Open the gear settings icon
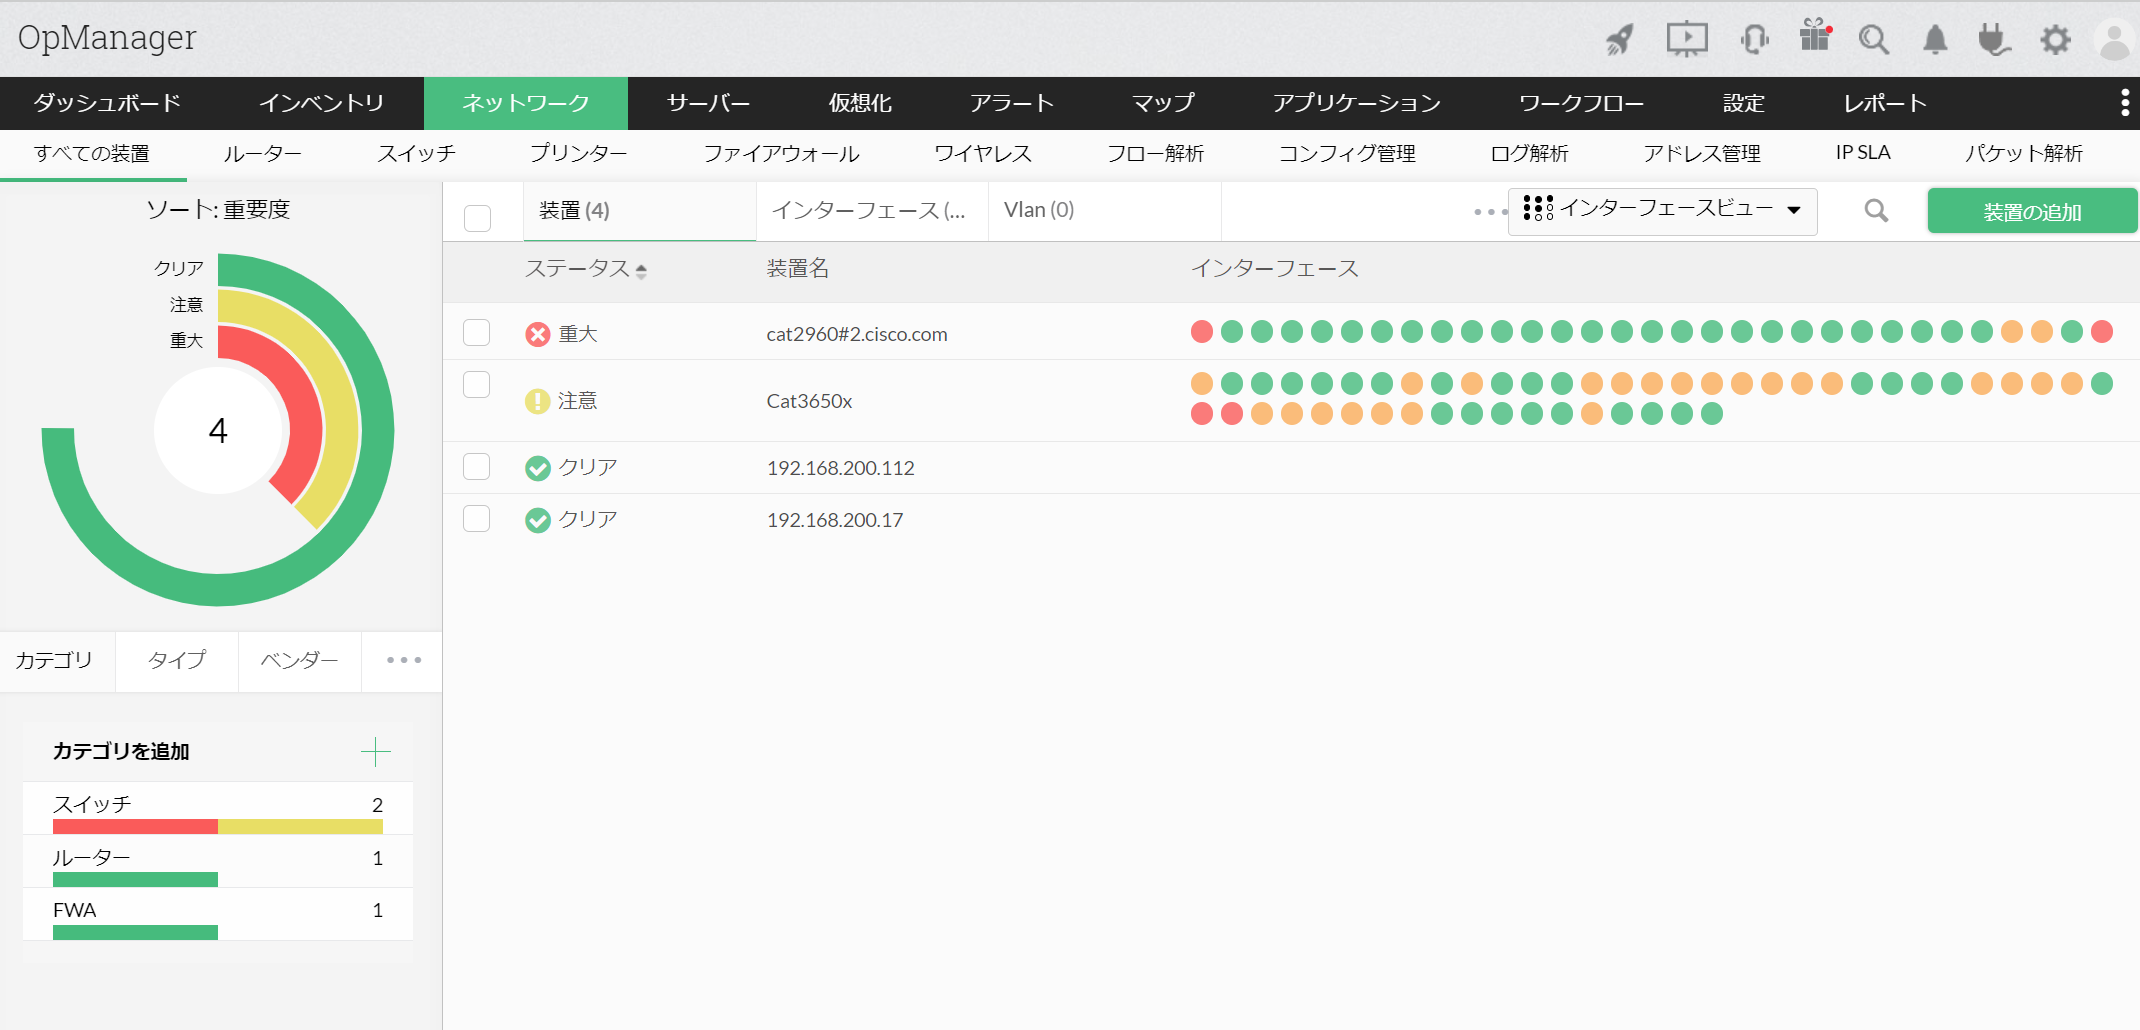 (x=2055, y=40)
